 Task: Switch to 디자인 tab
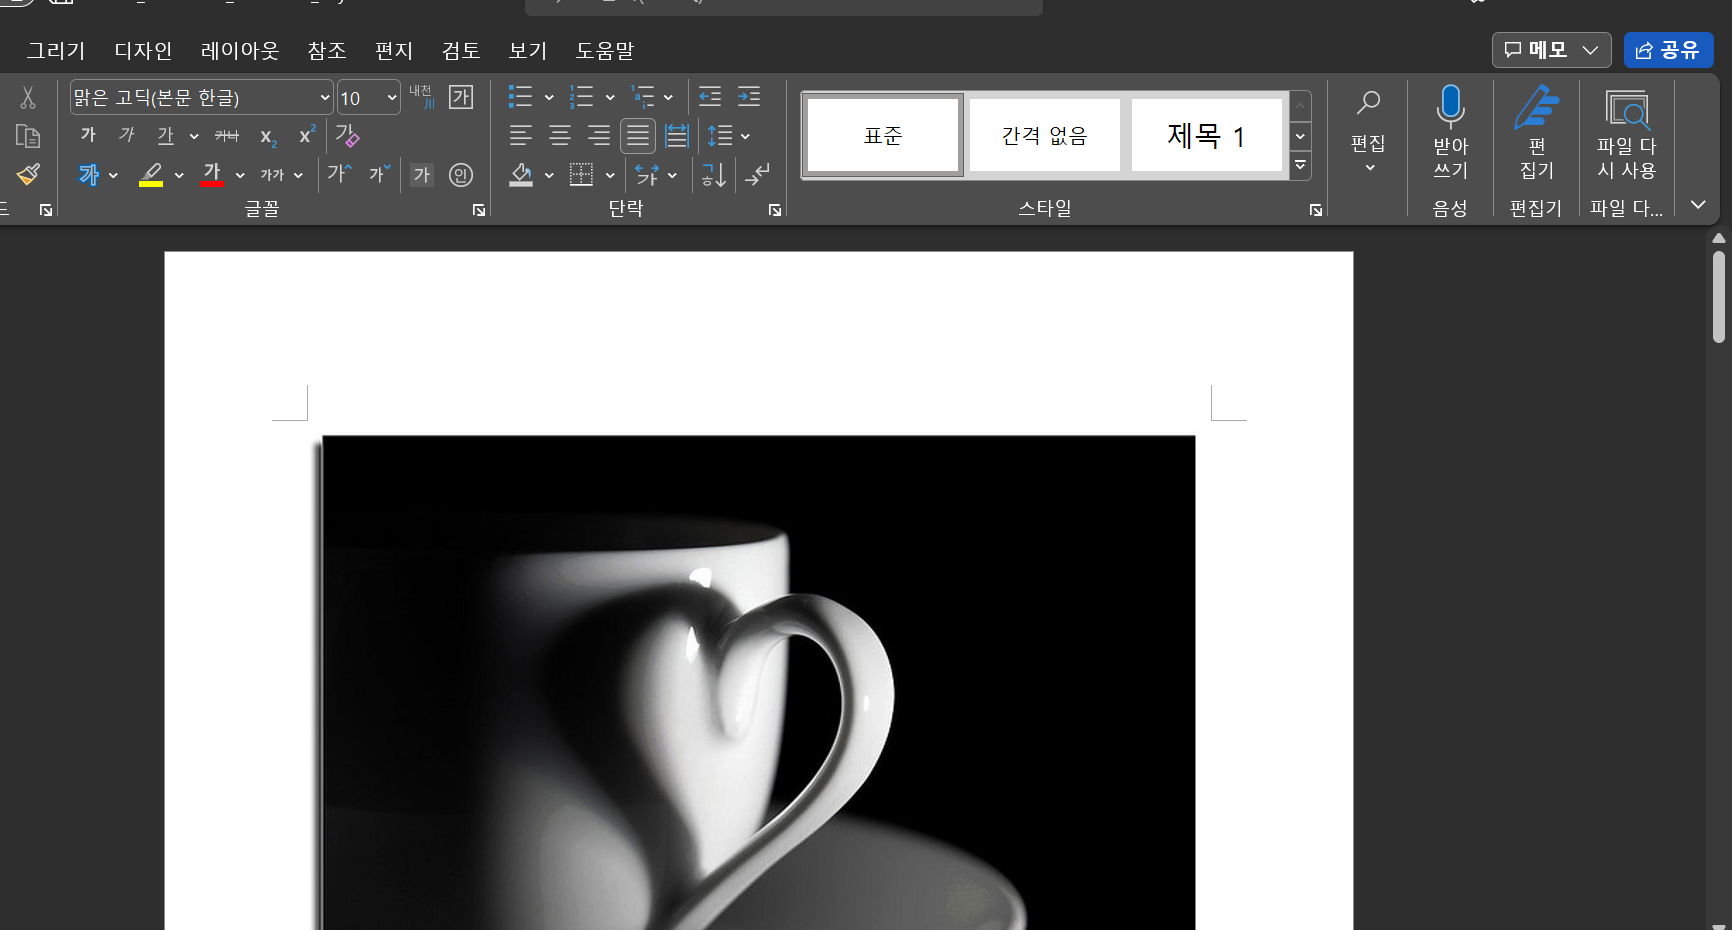(x=143, y=51)
